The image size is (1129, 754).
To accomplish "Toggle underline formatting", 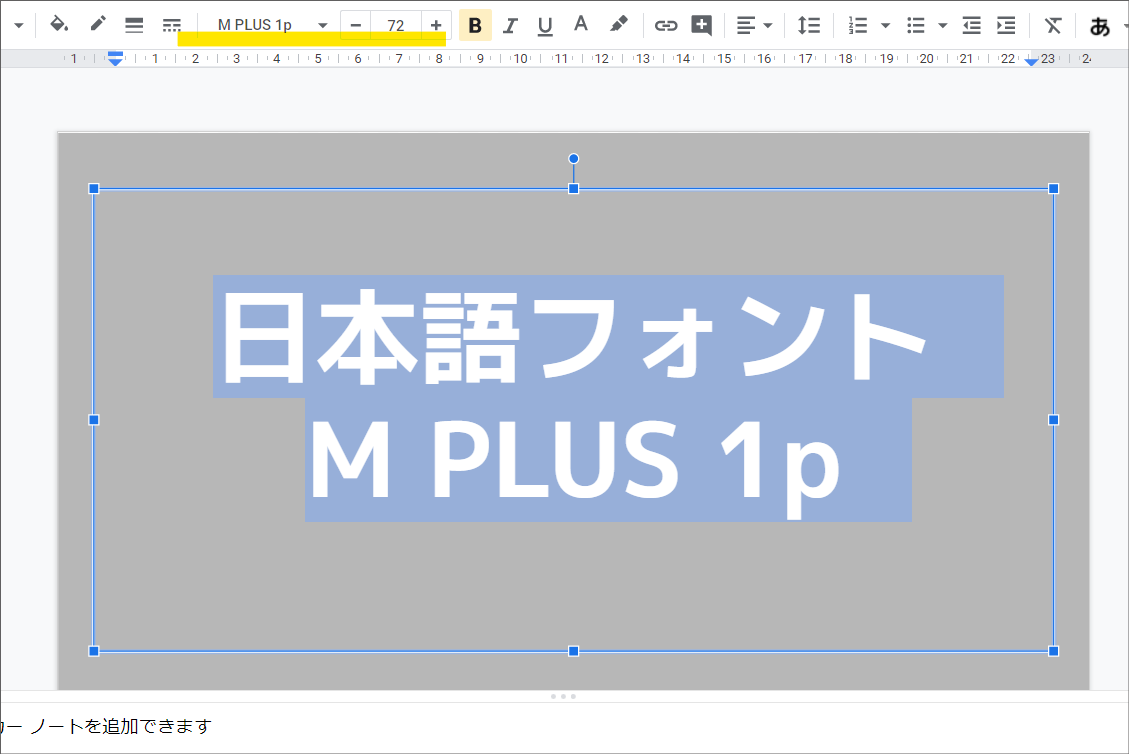I will point(545,26).
